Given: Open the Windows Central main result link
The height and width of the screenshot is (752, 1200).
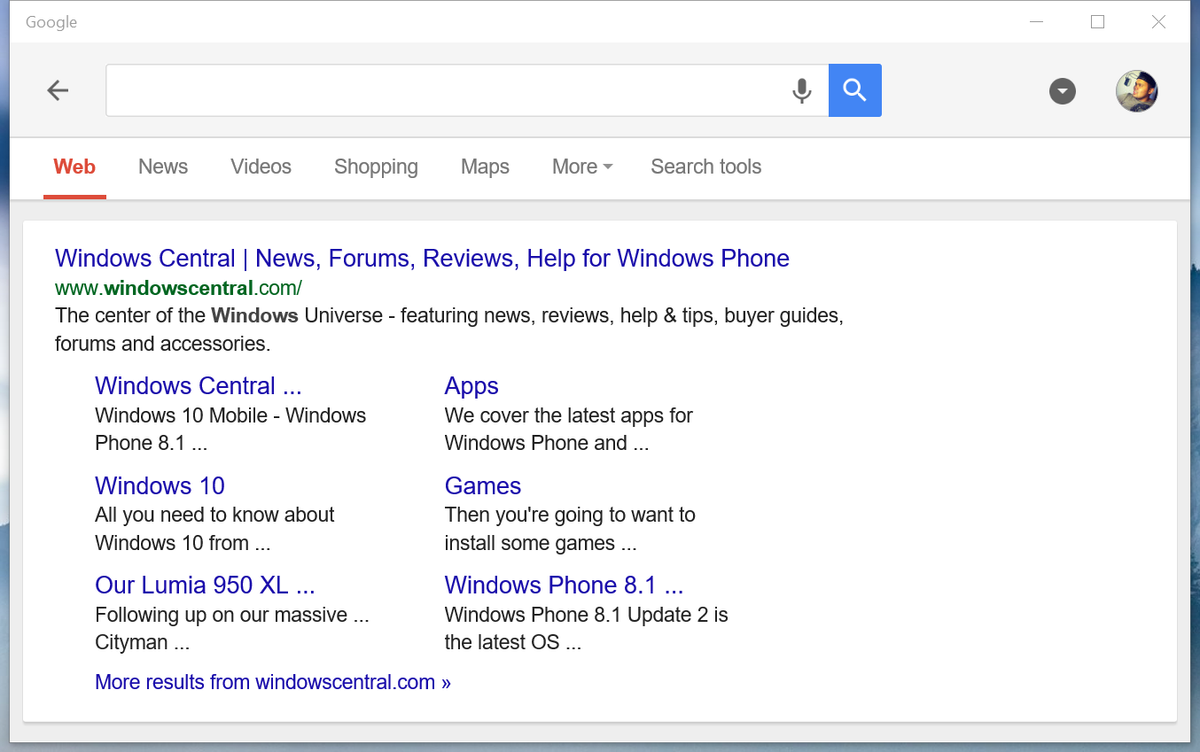Looking at the screenshot, I should [x=422, y=258].
